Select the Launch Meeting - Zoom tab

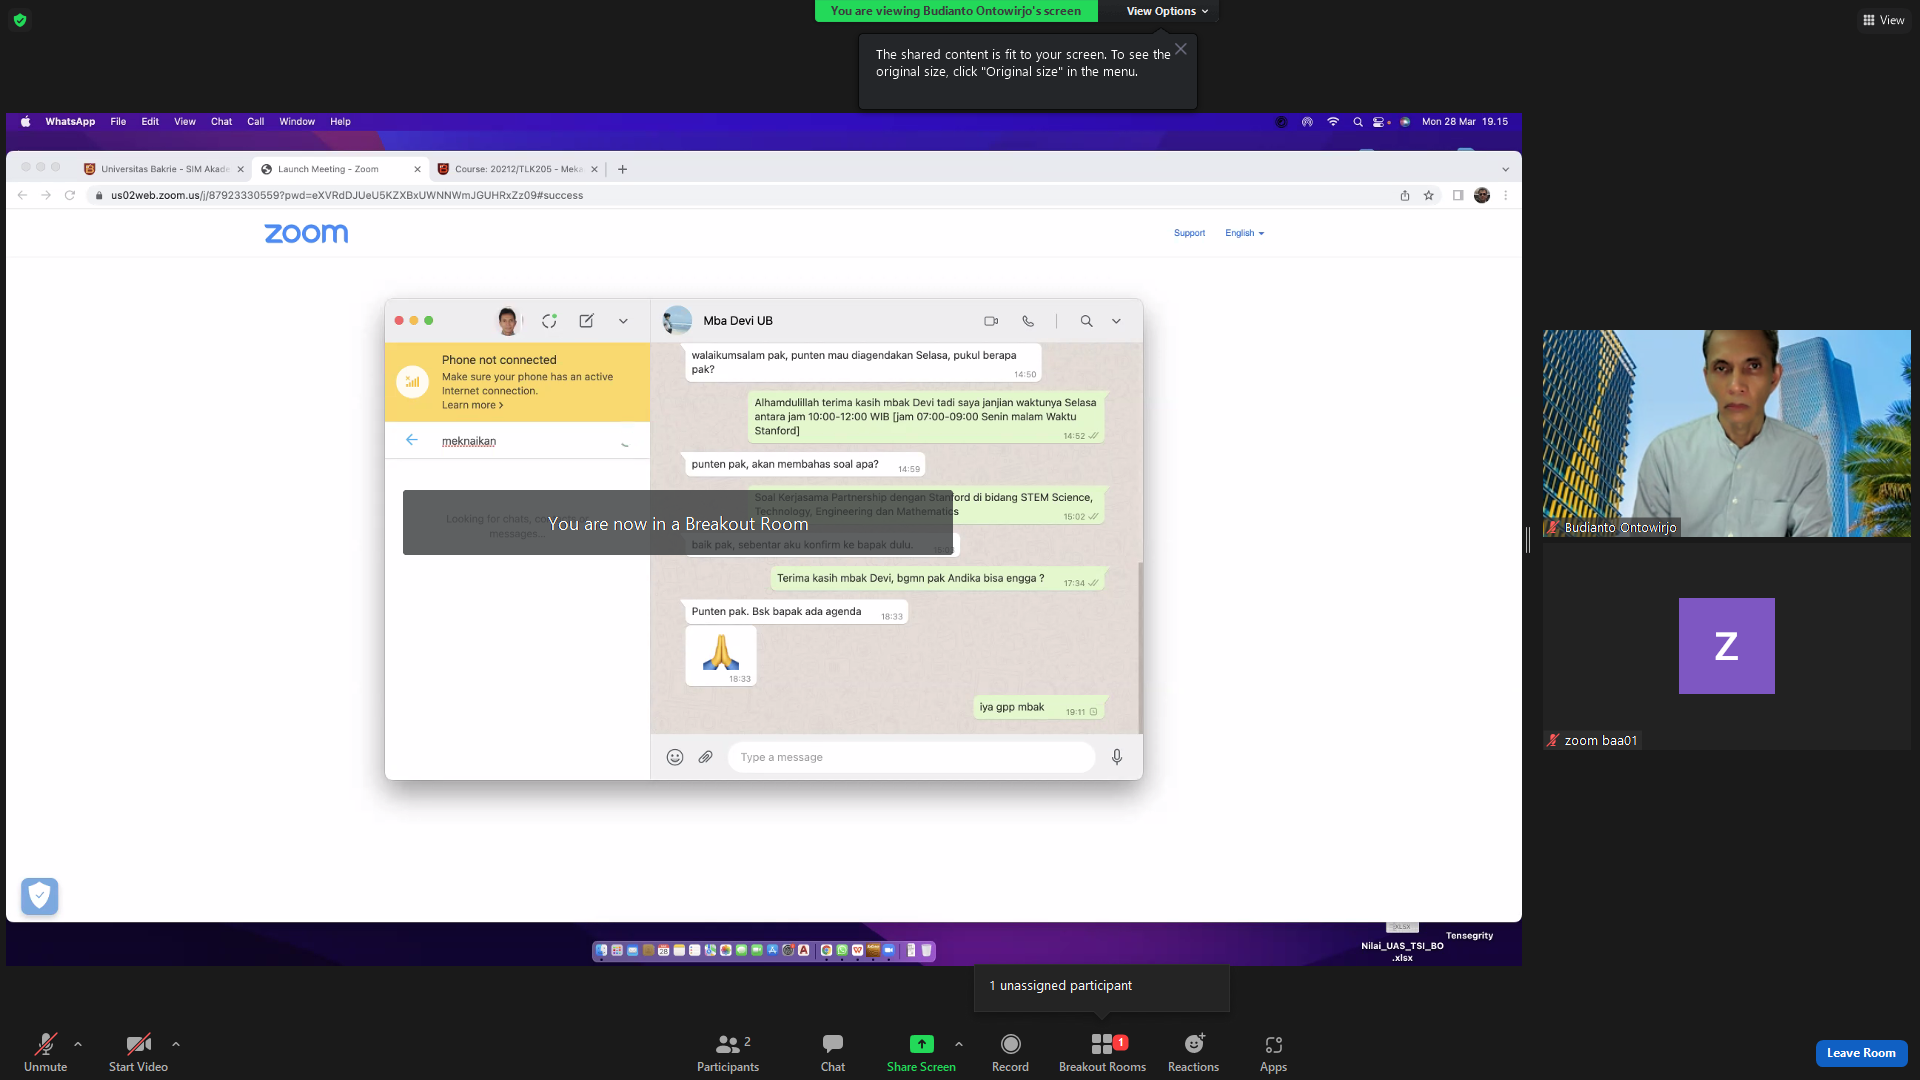click(x=340, y=169)
